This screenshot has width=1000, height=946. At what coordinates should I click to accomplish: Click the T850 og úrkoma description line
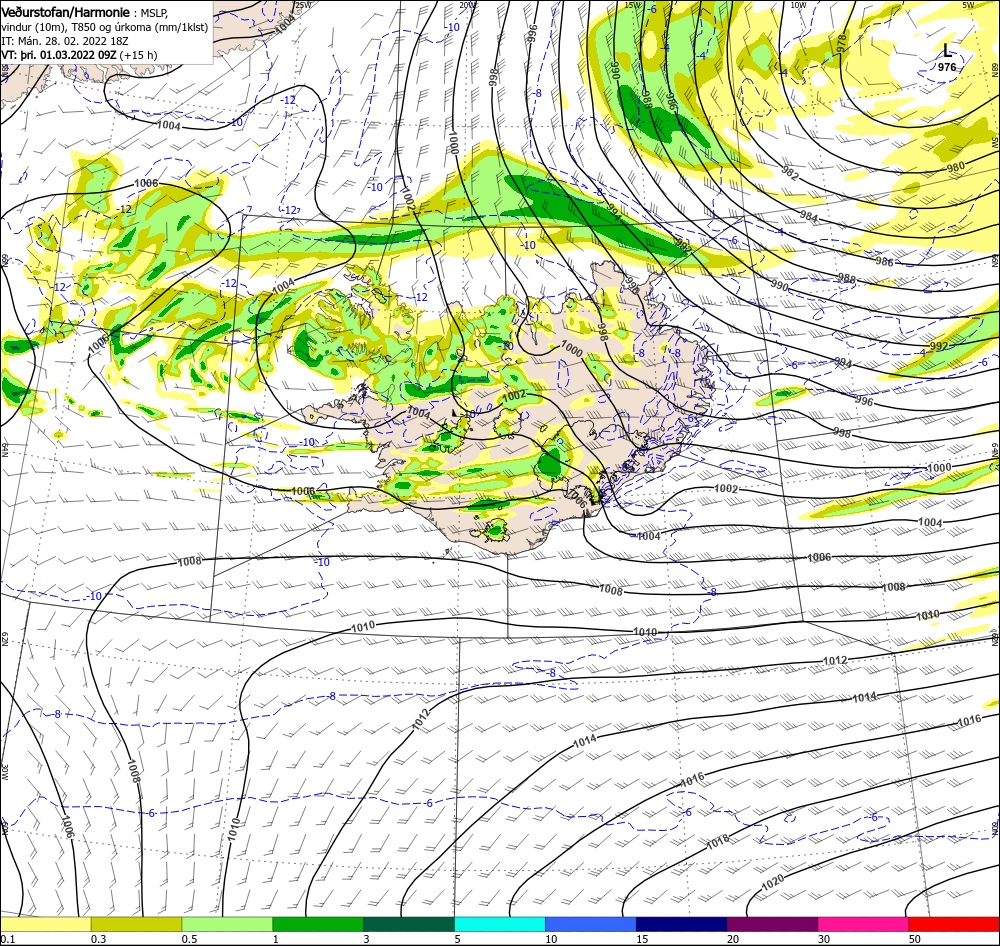(x=105, y=27)
